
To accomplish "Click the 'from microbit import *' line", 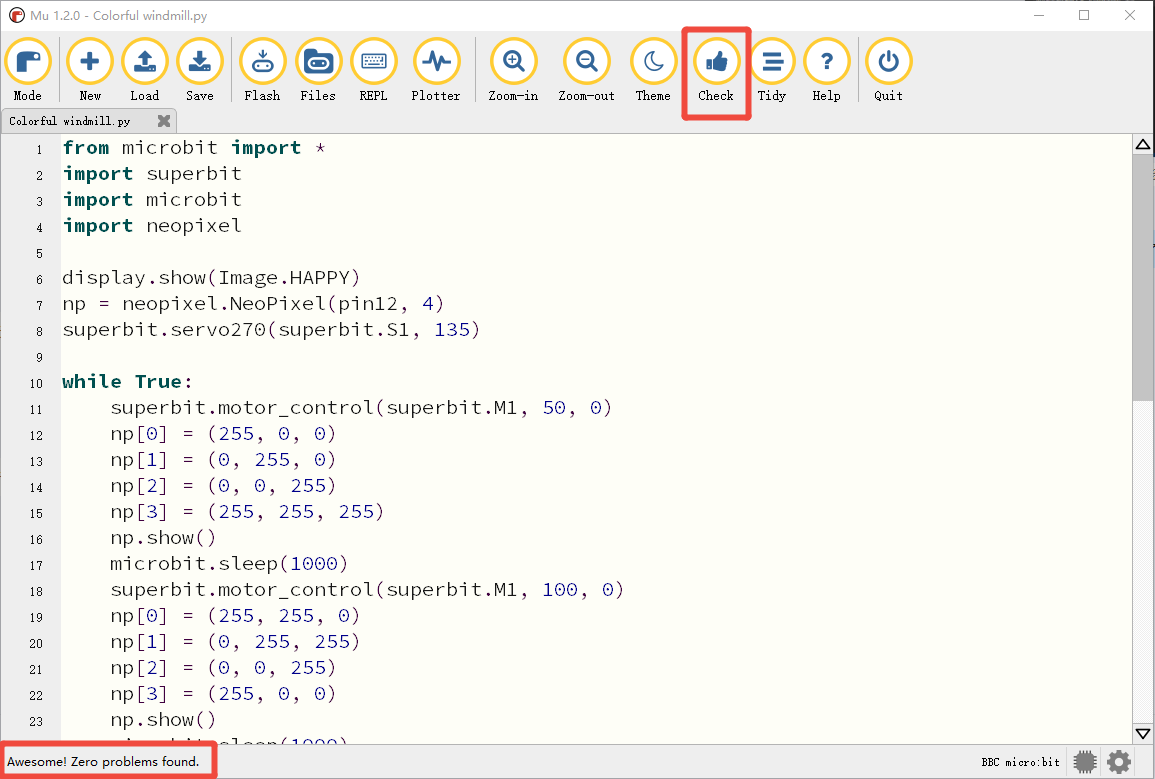I will click(194, 148).
